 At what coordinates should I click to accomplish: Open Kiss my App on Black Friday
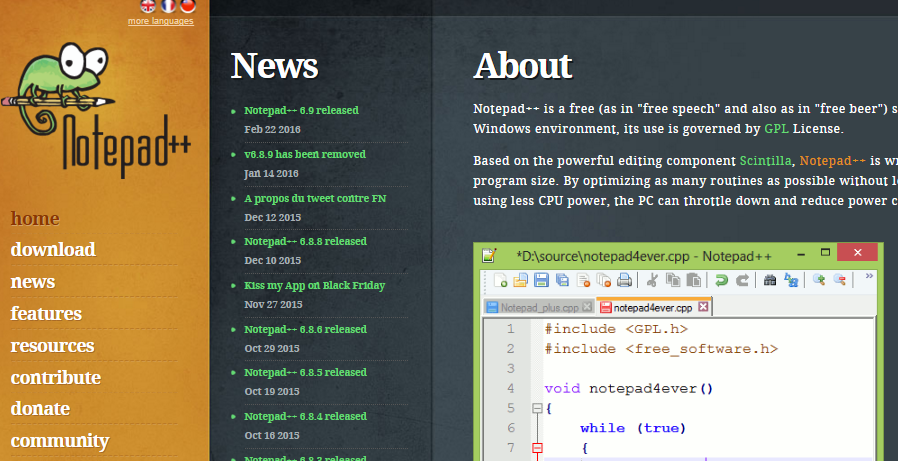[x=314, y=285]
